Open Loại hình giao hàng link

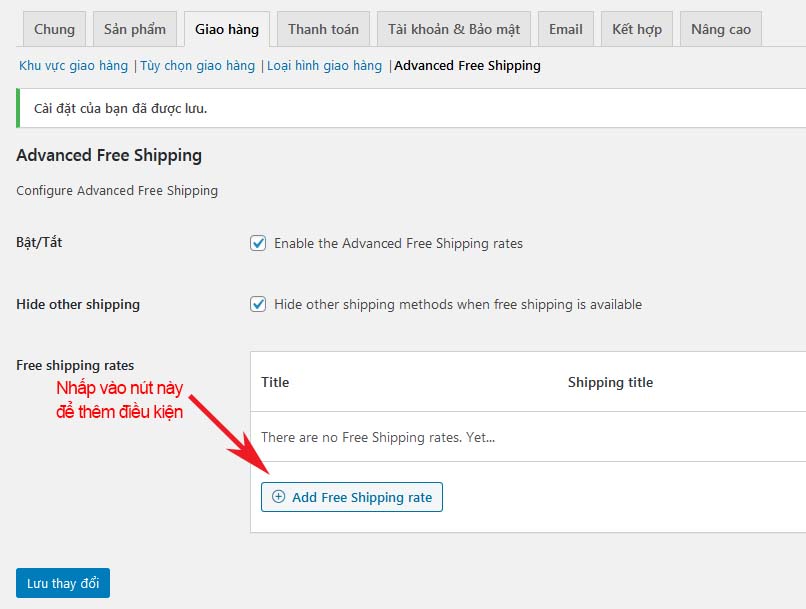(x=324, y=66)
